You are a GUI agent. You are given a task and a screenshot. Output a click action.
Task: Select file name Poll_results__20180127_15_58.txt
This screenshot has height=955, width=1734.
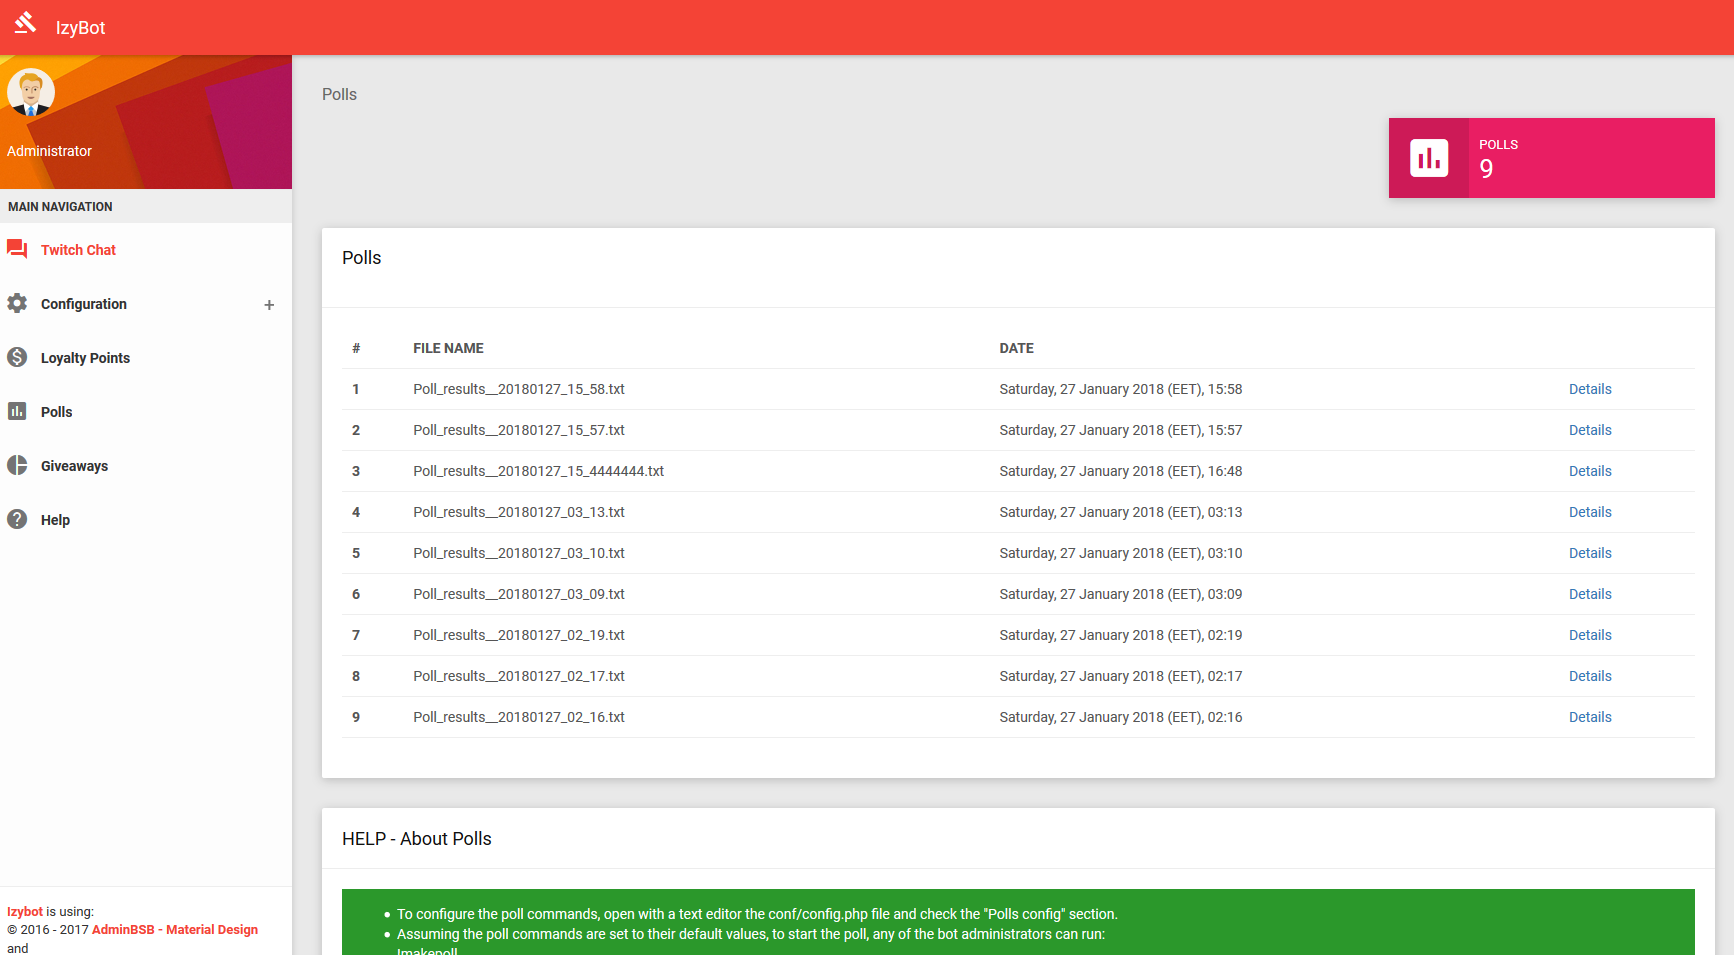[x=519, y=389]
